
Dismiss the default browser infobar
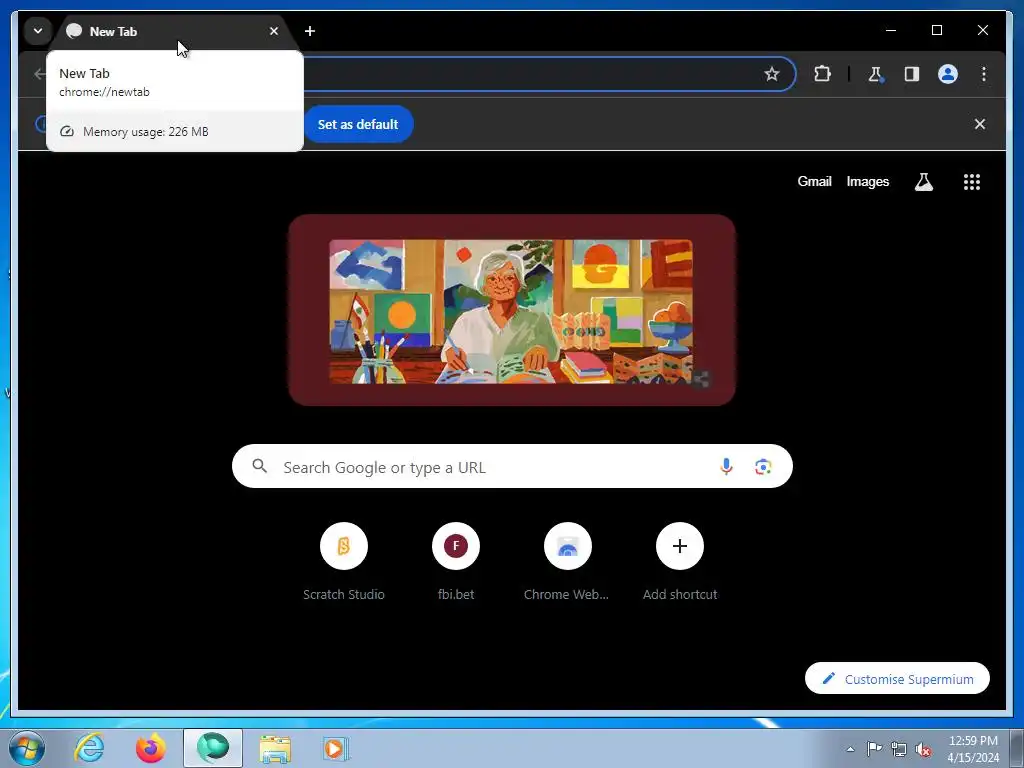pos(980,124)
